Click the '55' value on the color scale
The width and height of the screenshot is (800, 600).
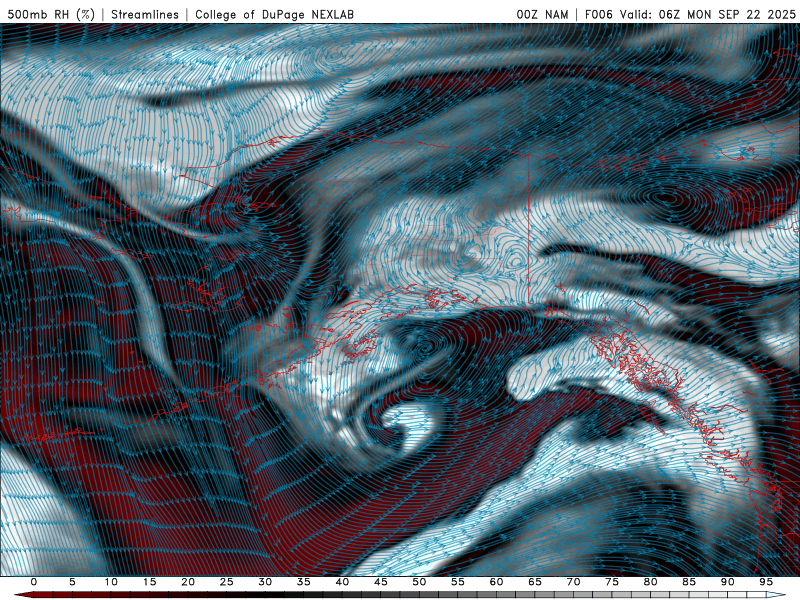point(458,582)
